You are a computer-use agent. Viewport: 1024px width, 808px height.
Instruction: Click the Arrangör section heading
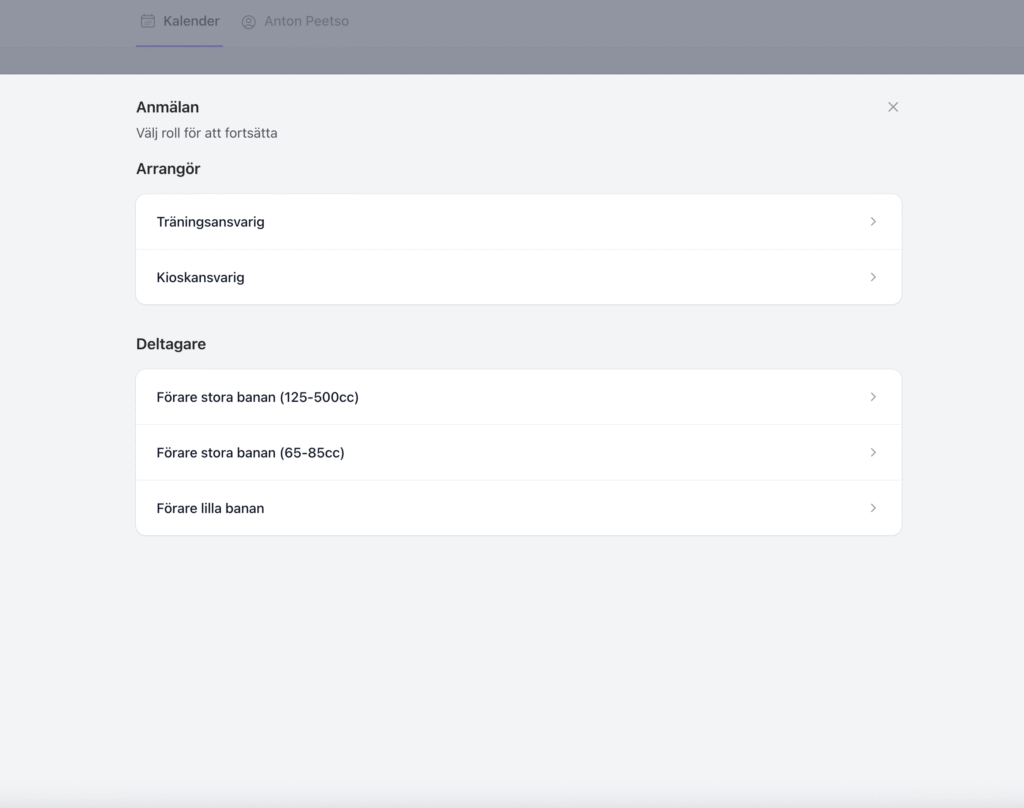click(168, 169)
